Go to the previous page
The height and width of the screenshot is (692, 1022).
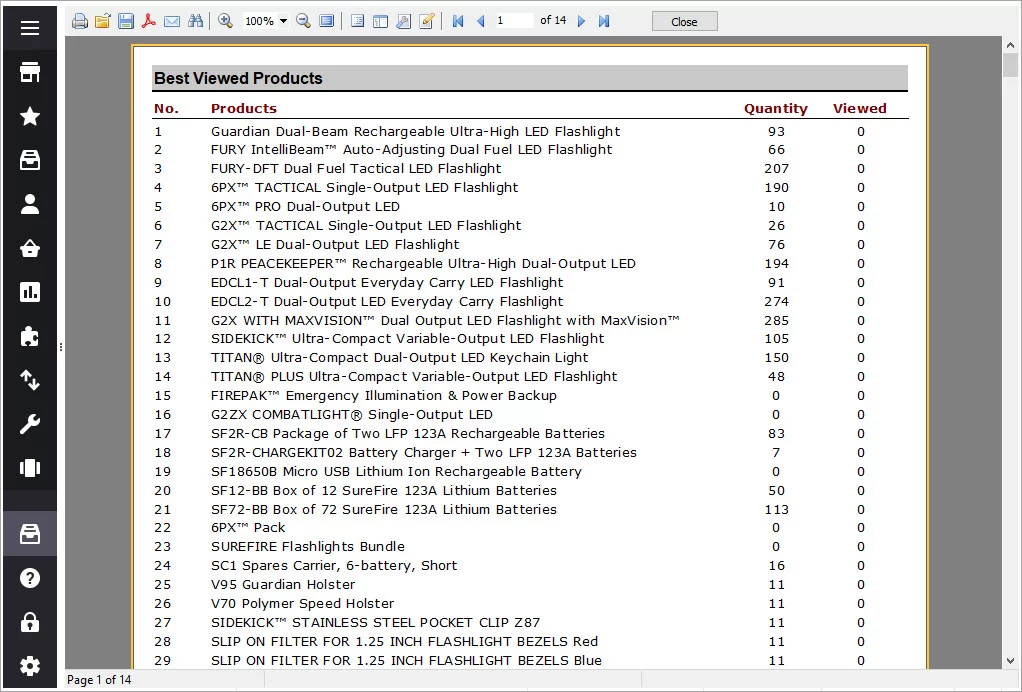click(x=481, y=22)
